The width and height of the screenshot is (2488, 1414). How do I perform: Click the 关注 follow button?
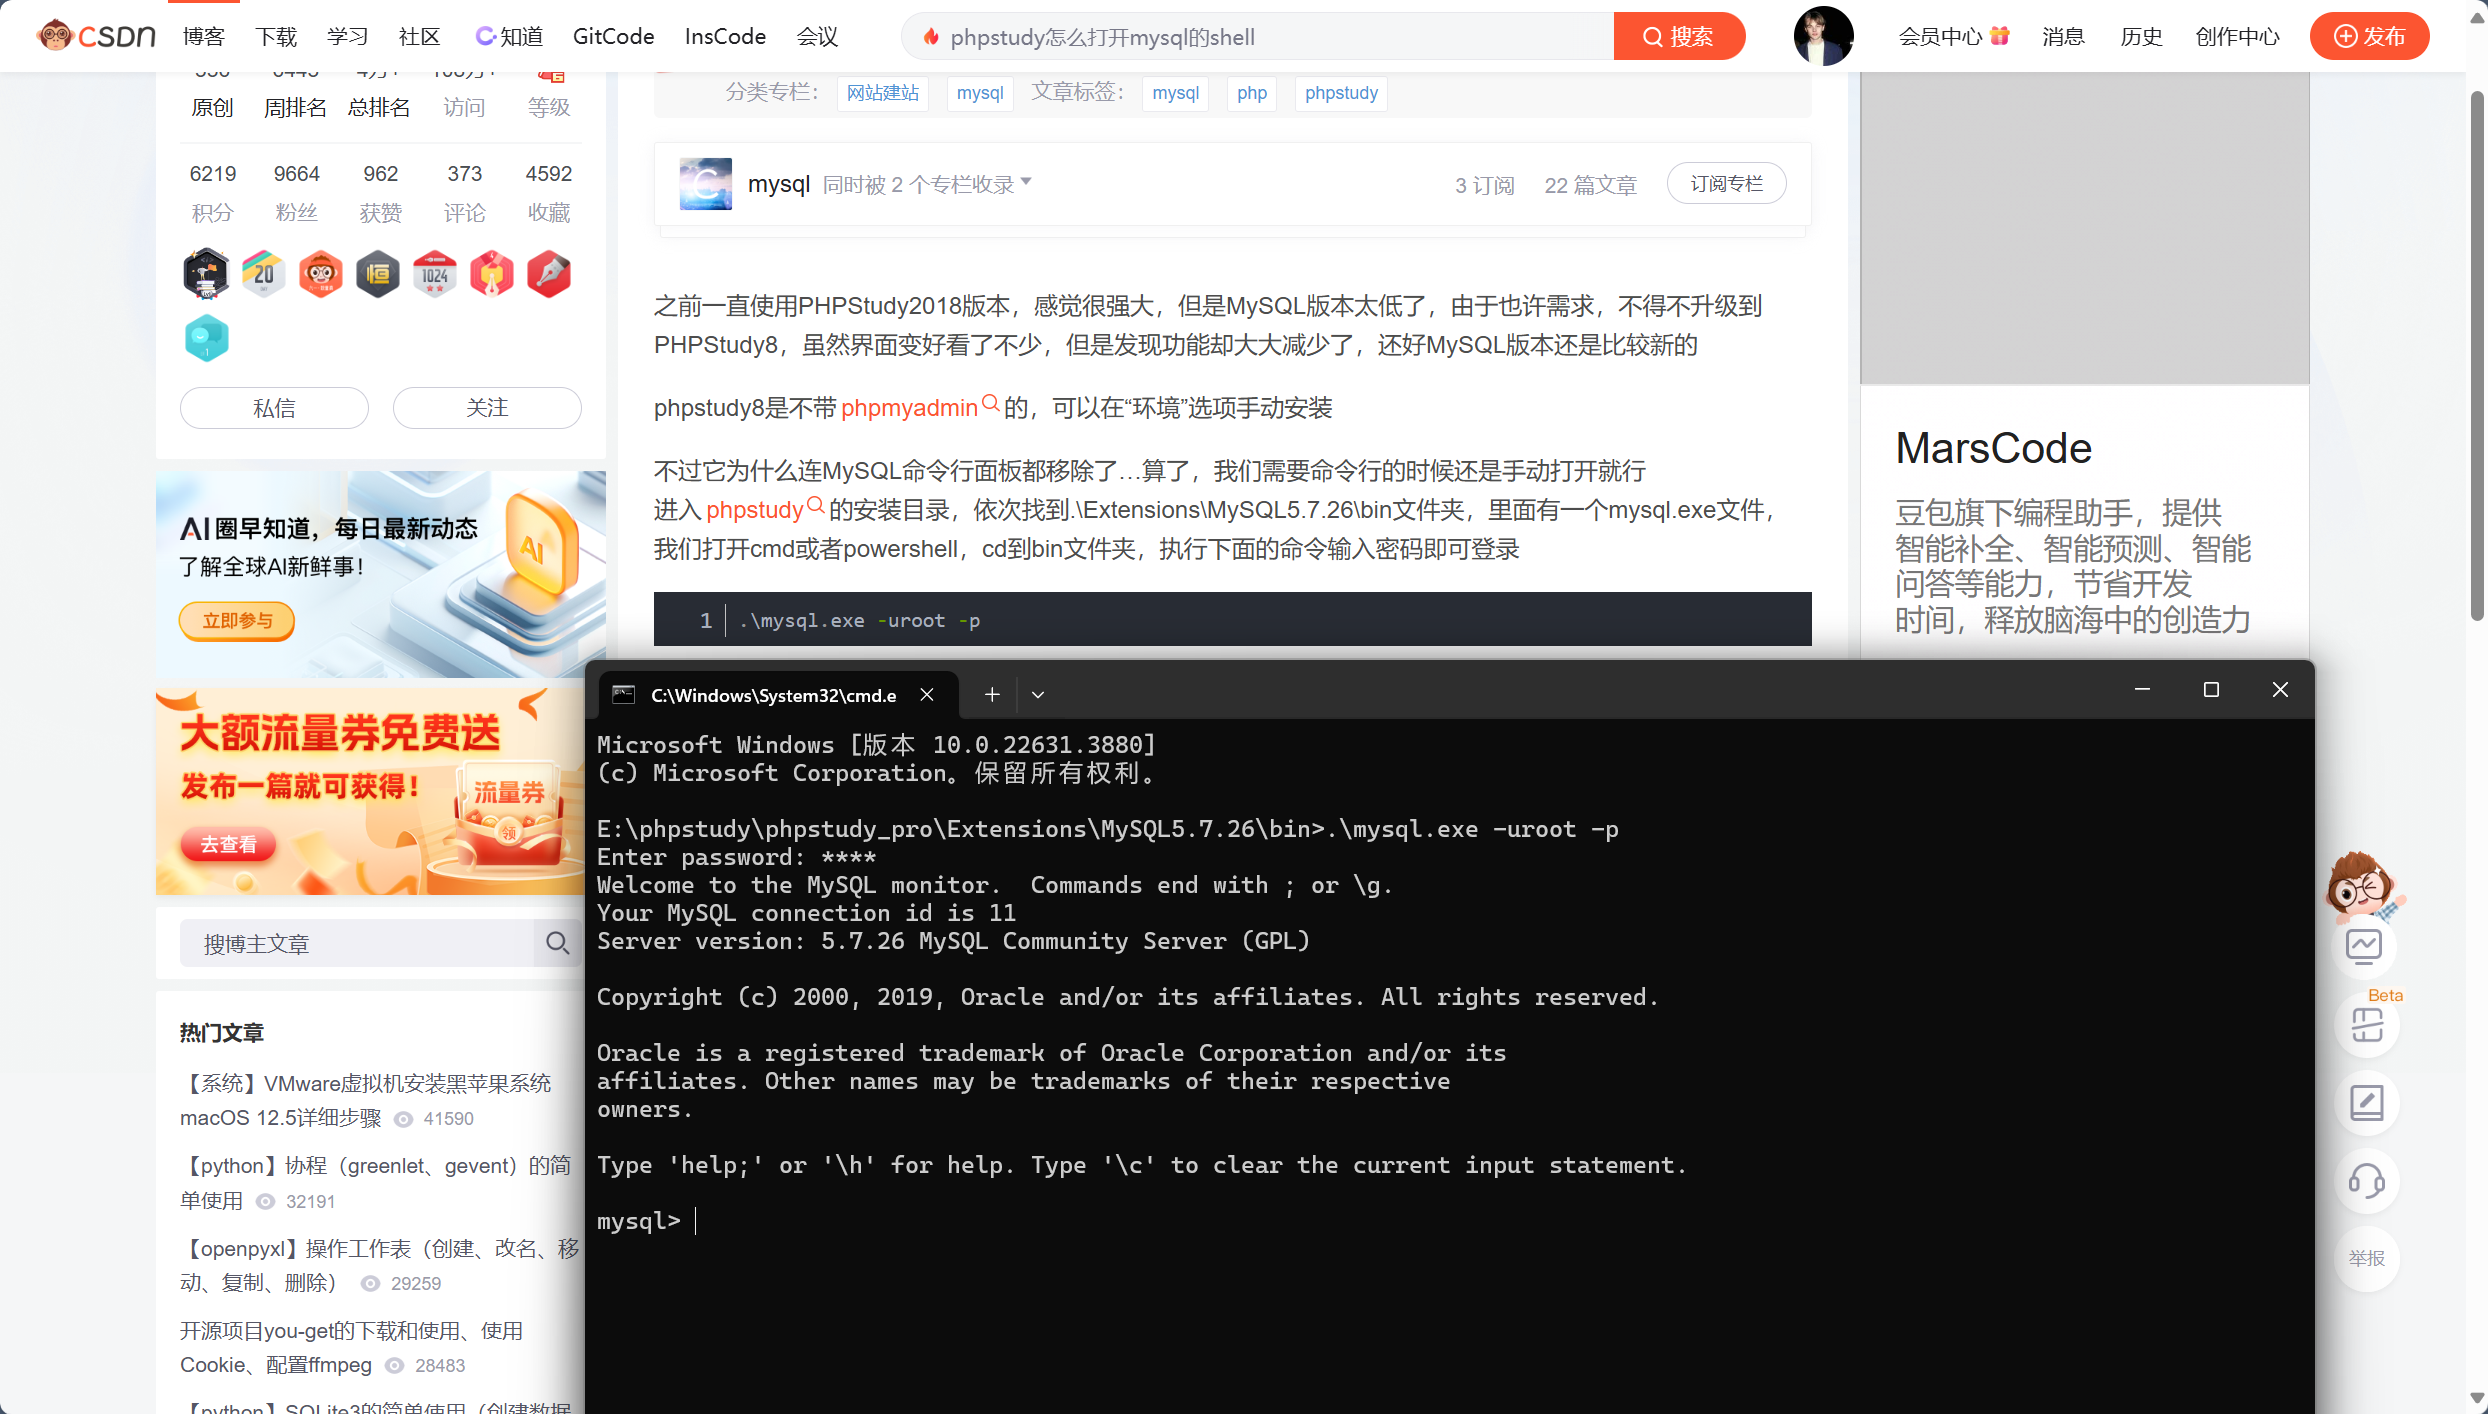point(487,408)
